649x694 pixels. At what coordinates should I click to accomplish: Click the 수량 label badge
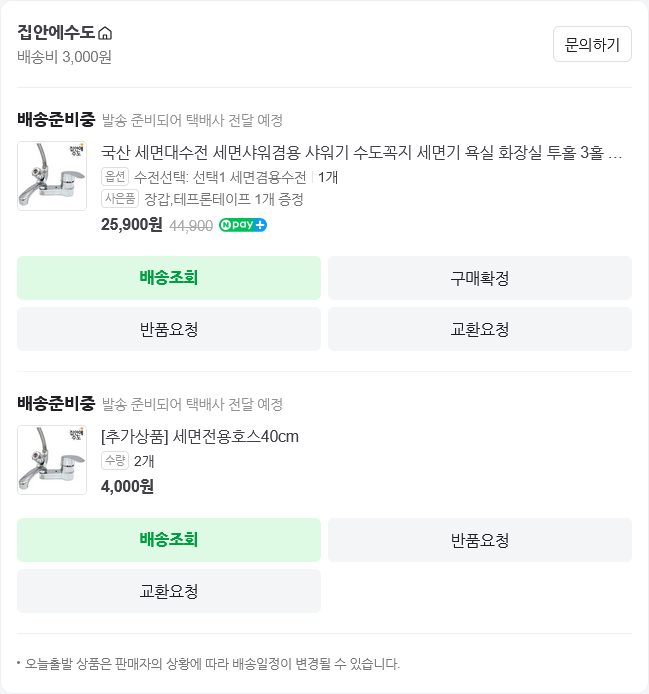coord(116,461)
